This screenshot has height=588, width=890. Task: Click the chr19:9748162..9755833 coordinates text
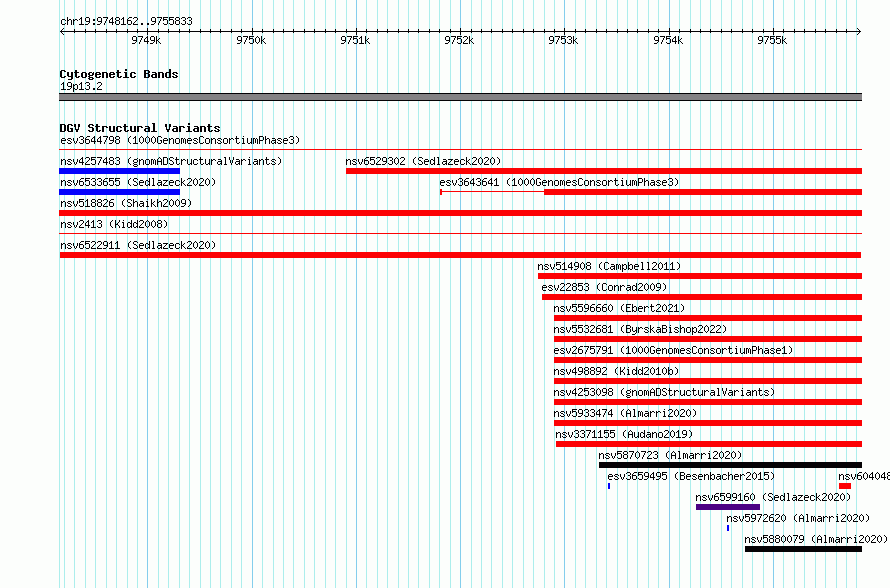[x=126, y=22]
